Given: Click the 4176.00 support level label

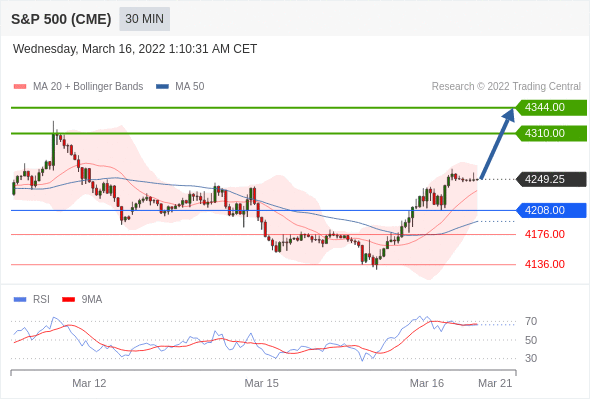Looking at the screenshot, I should click(545, 234).
